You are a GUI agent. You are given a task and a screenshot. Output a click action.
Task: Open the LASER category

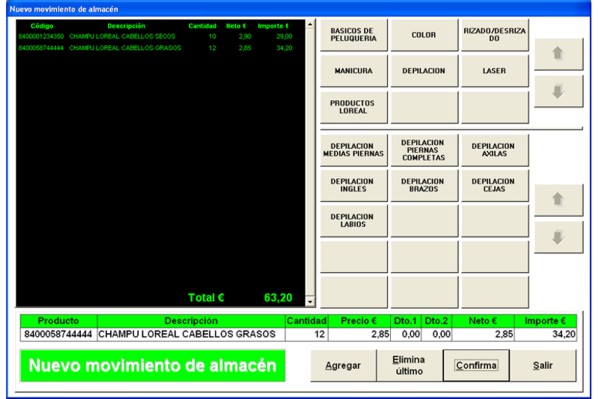[x=495, y=71]
